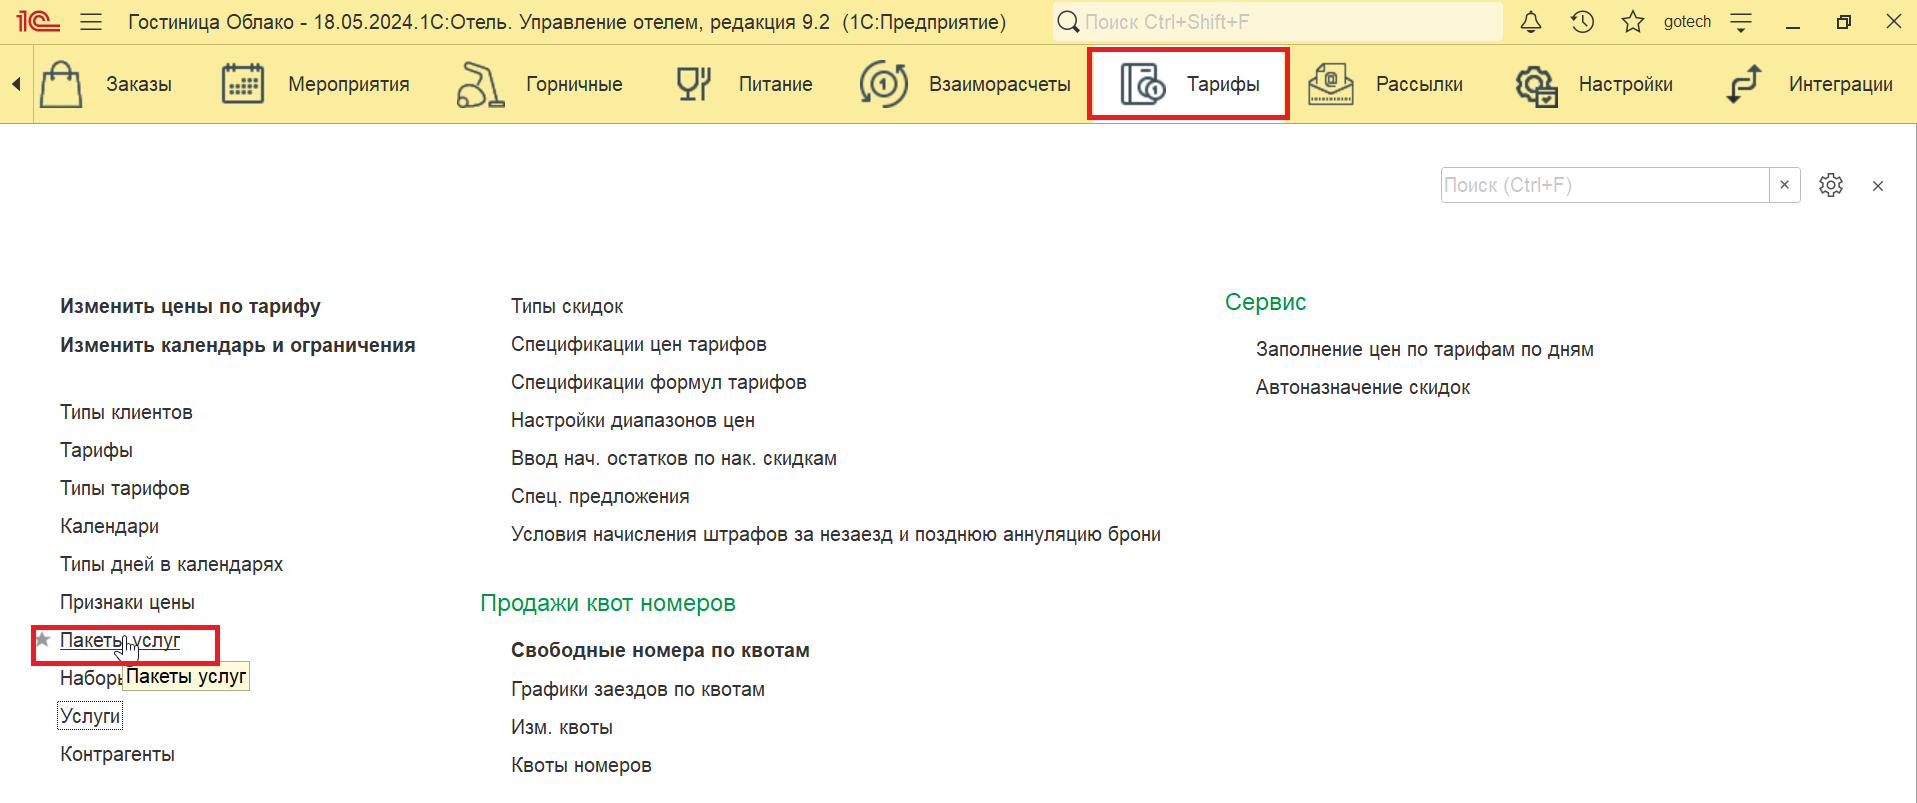Open Типы дней в календарях
The width and height of the screenshot is (1917, 803).
click(171, 564)
